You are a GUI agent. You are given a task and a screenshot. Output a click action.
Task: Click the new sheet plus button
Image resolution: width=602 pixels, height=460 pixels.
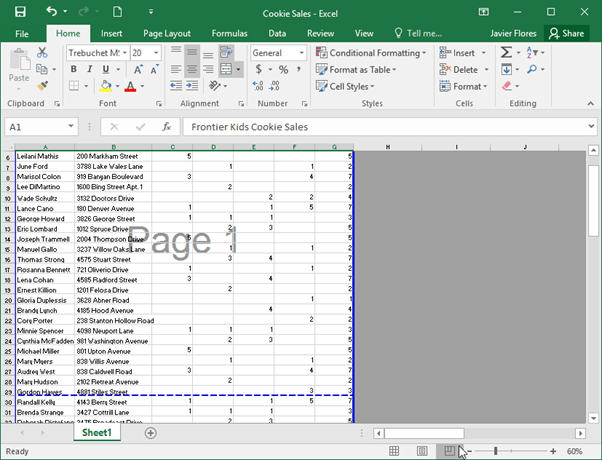(x=150, y=433)
